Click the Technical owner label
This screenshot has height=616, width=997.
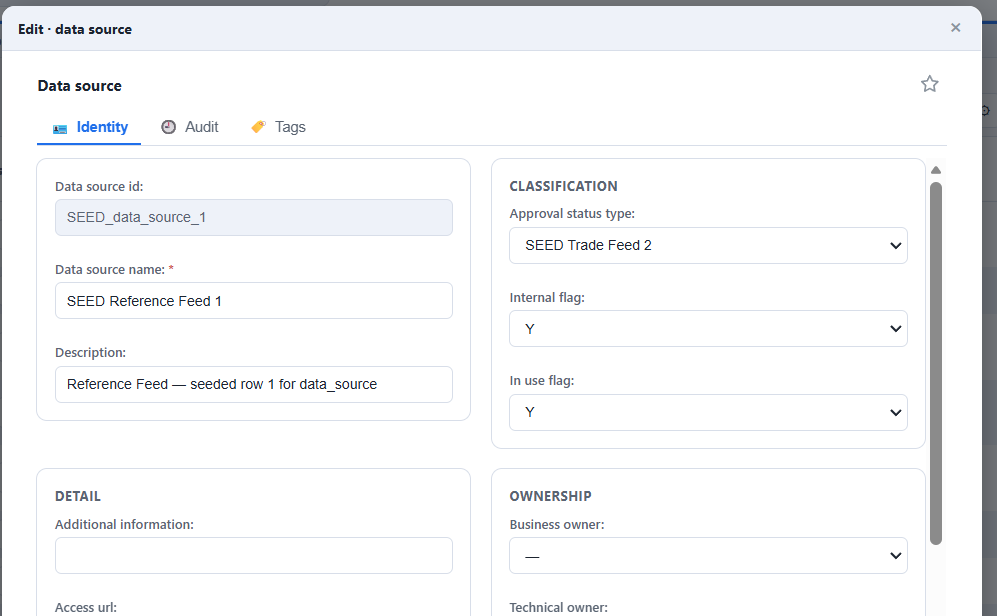[x=558, y=608]
